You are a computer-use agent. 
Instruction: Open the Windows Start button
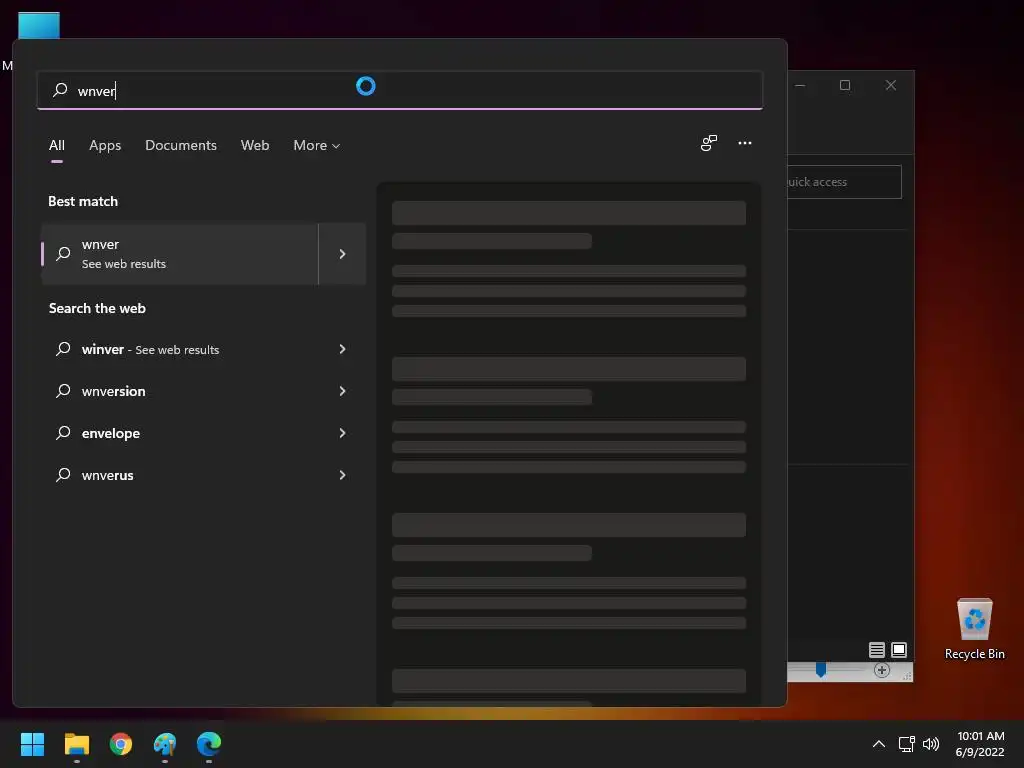click(x=33, y=744)
